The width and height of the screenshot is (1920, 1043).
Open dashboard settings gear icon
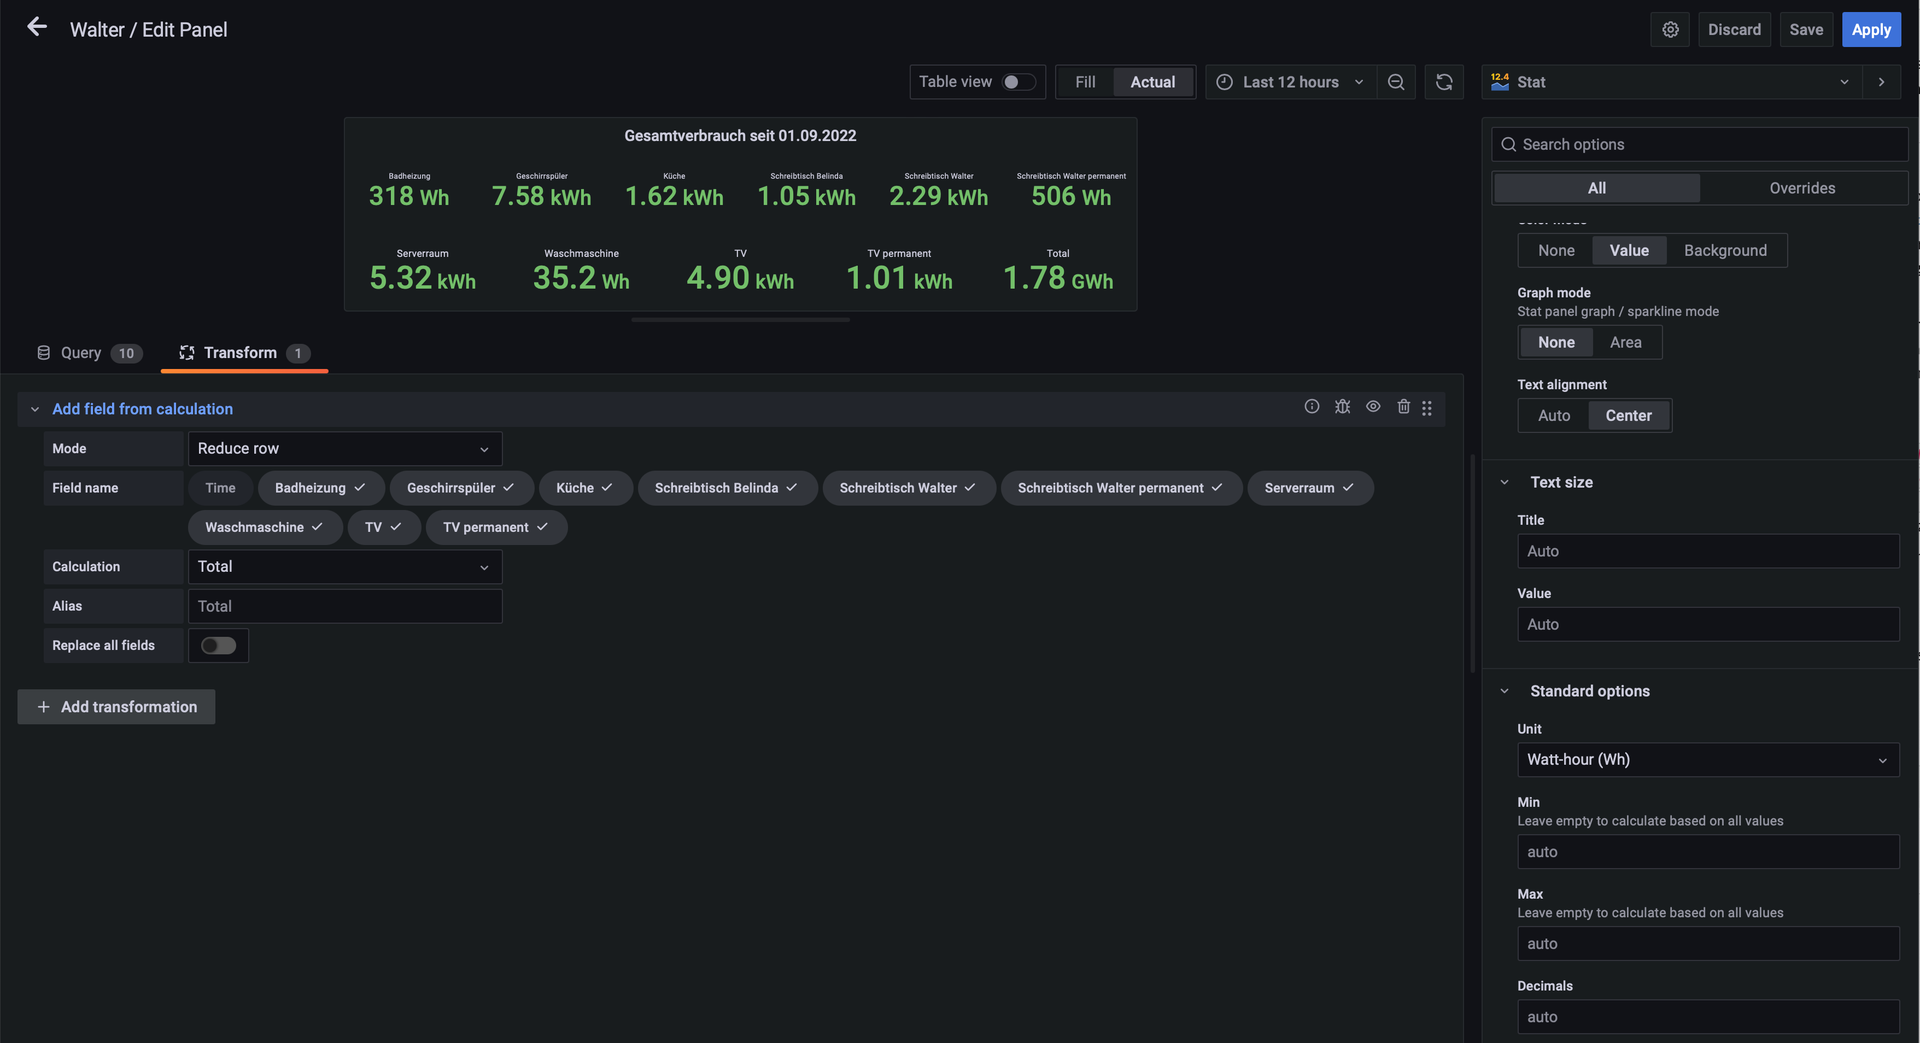coord(1670,30)
